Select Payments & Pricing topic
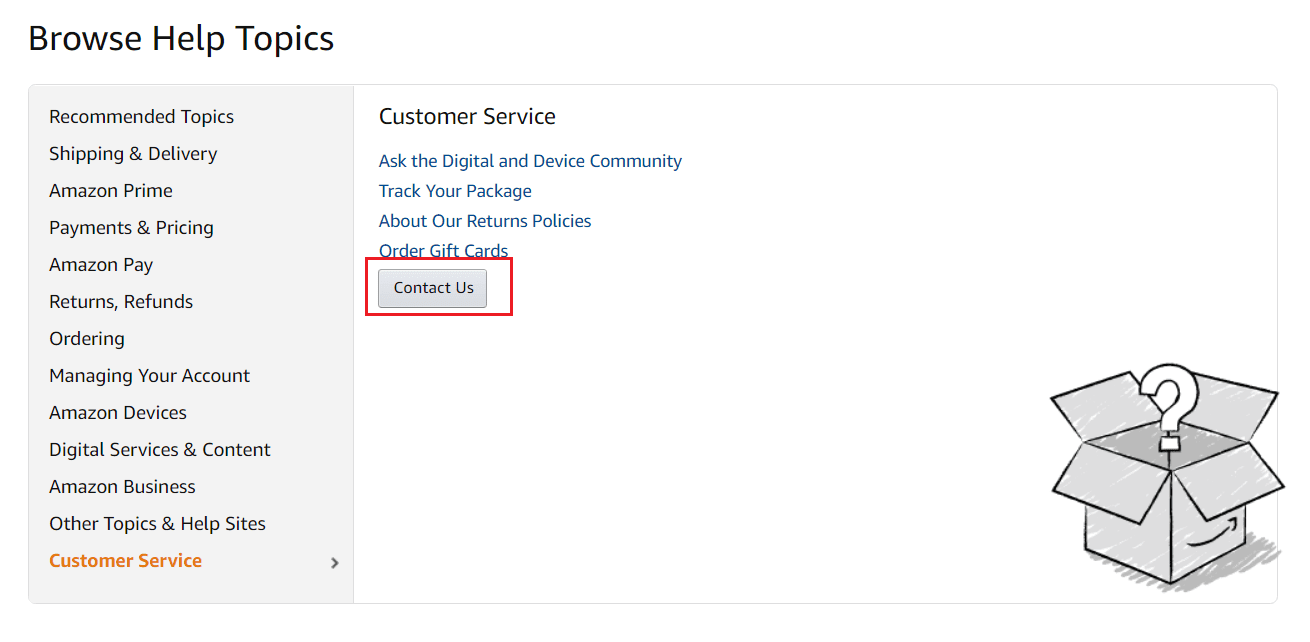Image resolution: width=1310 pixels, height=642 pixels. 131,228
